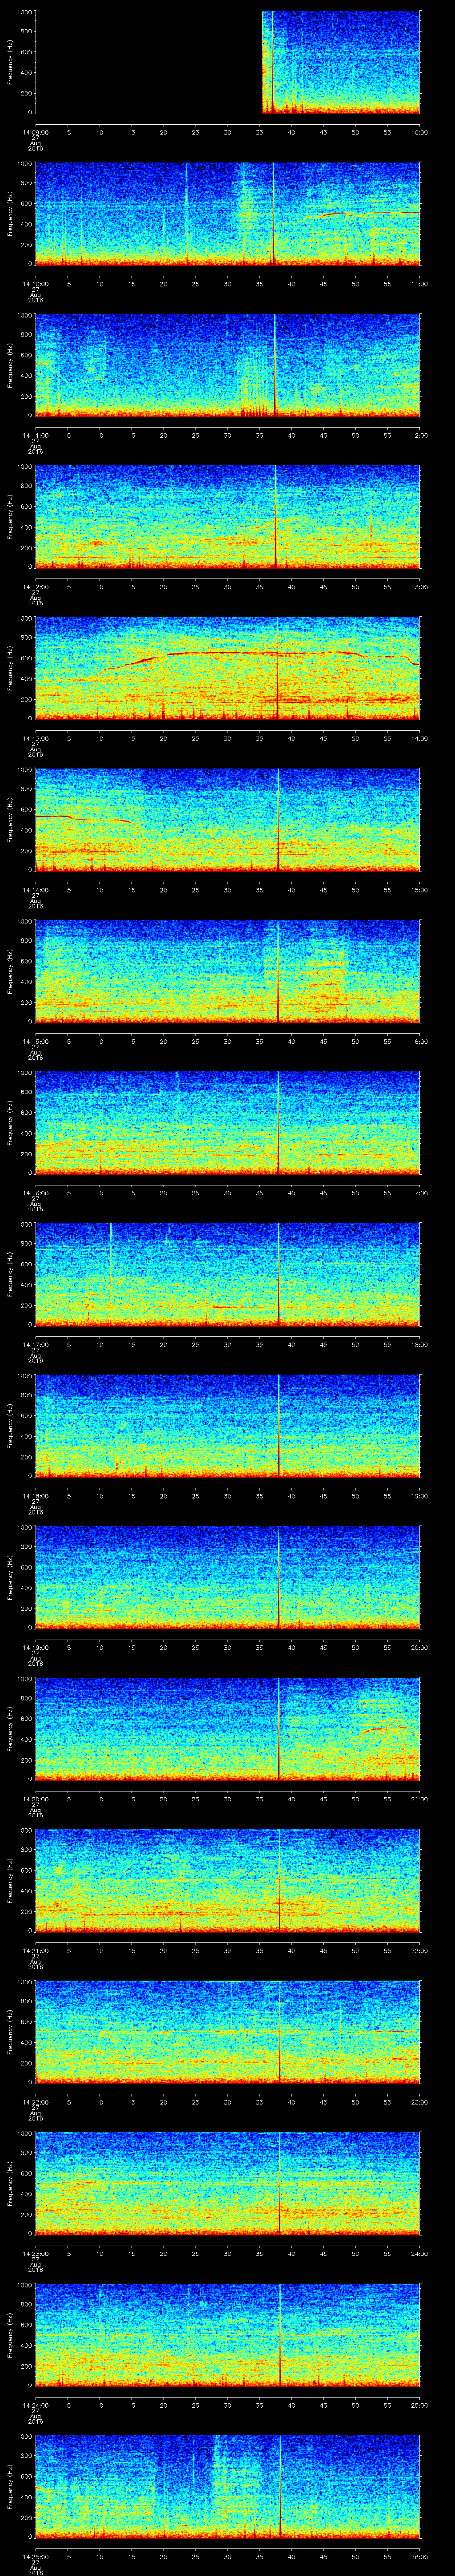This screenshot has height=2576, width=455.
Task: Click the 10:00 end time label
Action: (x=419, y=132)
